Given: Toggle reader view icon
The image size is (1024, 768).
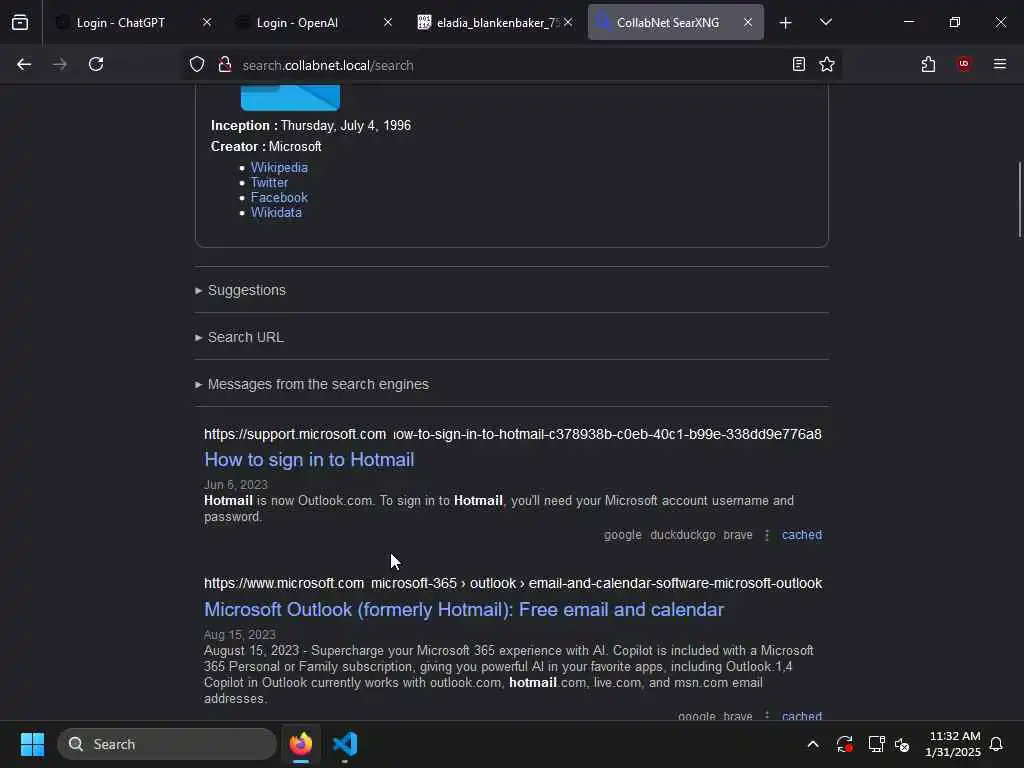Looking at the screenshot, I should tap(799, 64).
